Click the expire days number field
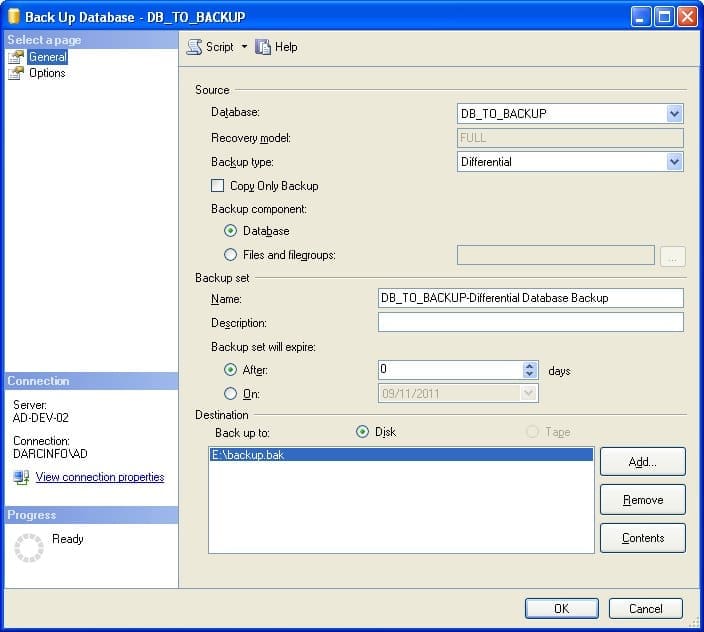Viewport: 704px width, 632px height. (x=450, y=370)
